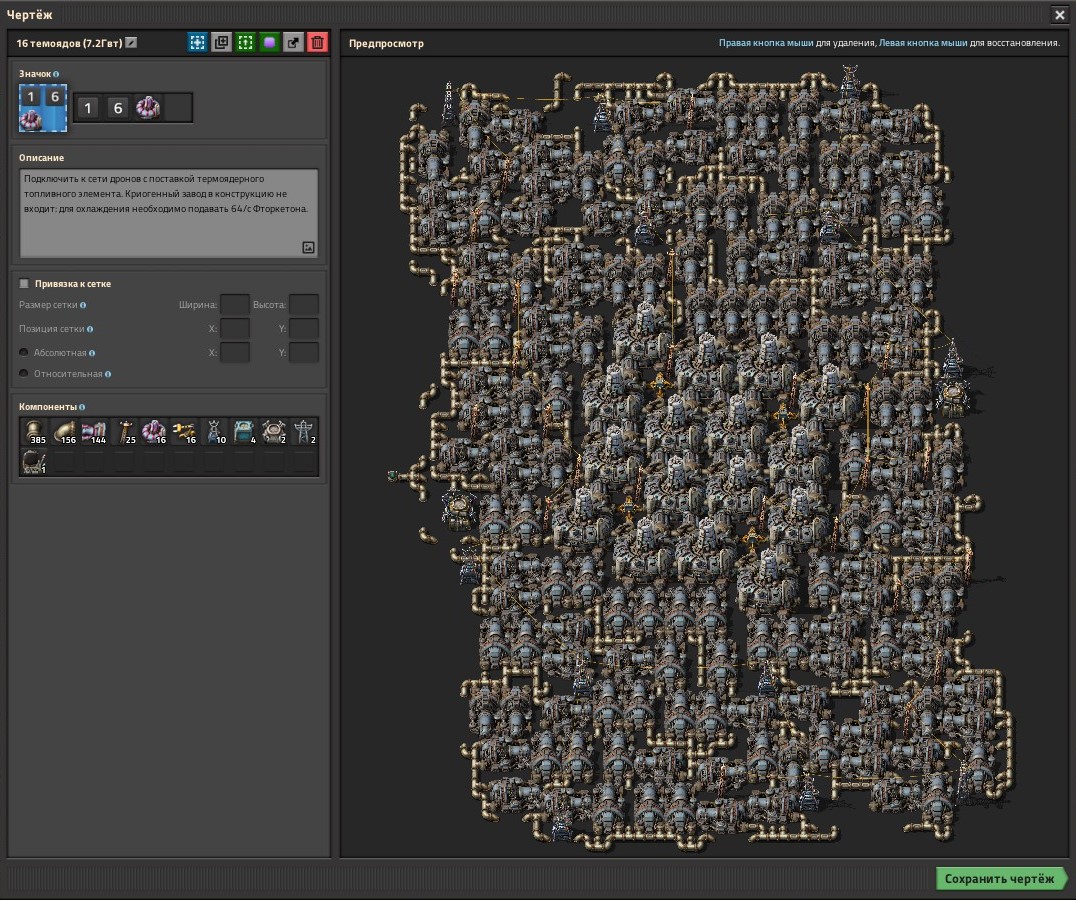The height and width of the screenshot is (900, 1076).
Task: Click blue select new contents icon
Action: [198, 43]
